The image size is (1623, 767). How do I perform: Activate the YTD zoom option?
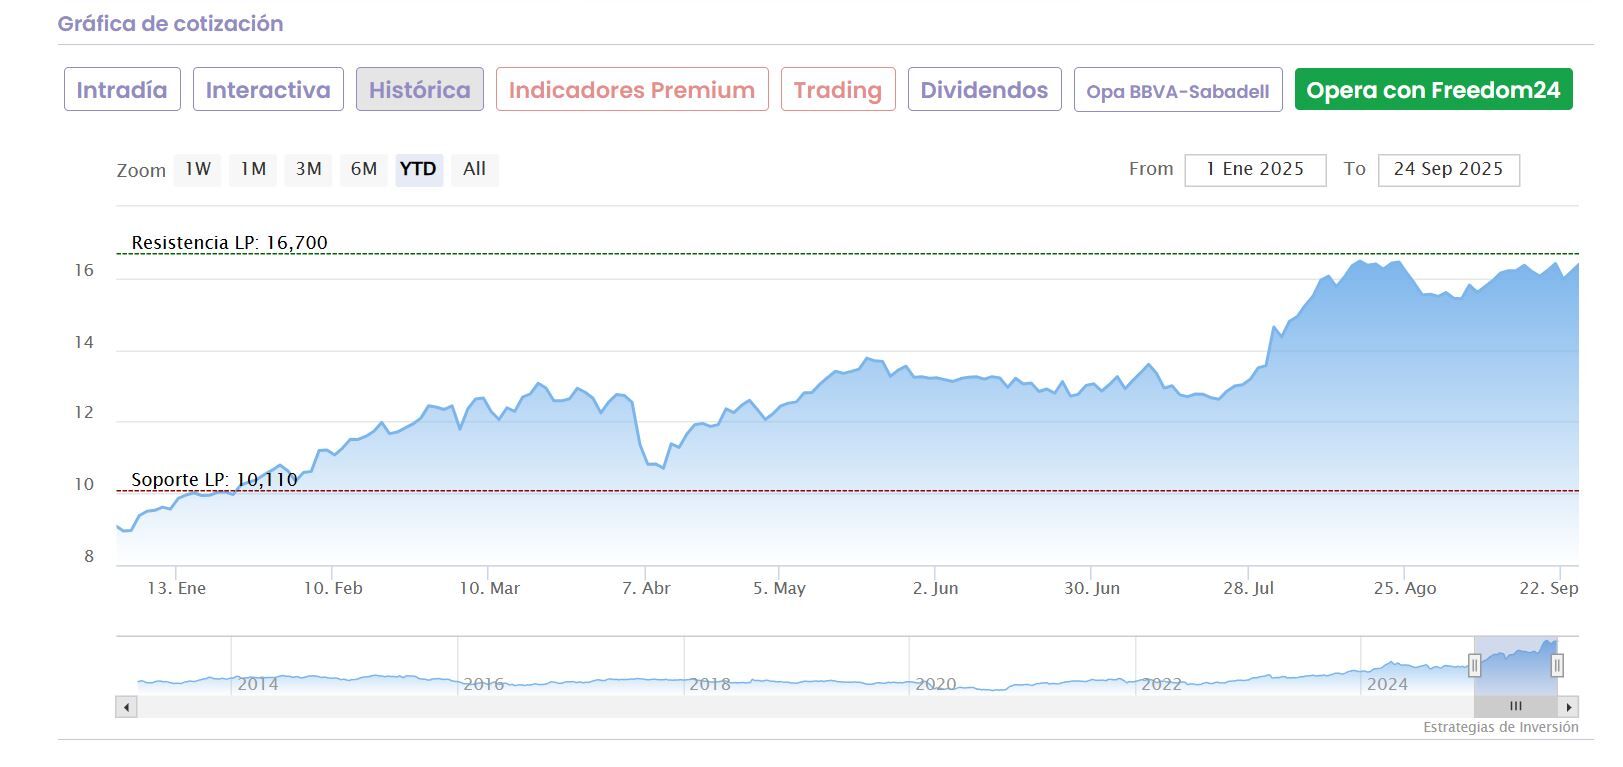coord(418,169)
